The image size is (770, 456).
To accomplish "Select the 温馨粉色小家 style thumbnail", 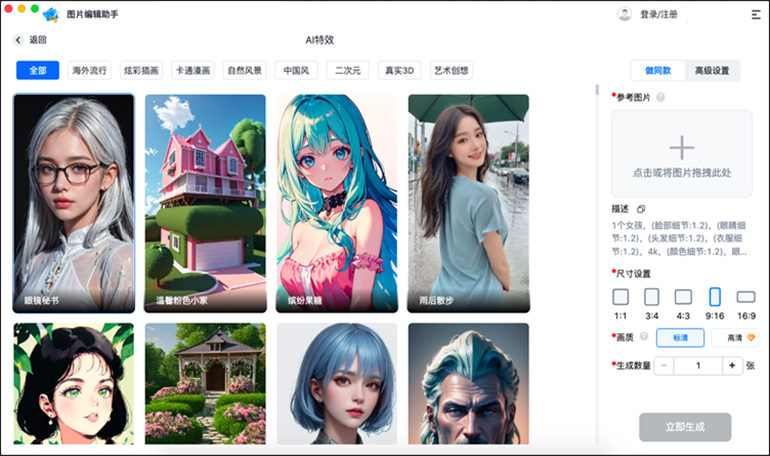I will 205,203.
